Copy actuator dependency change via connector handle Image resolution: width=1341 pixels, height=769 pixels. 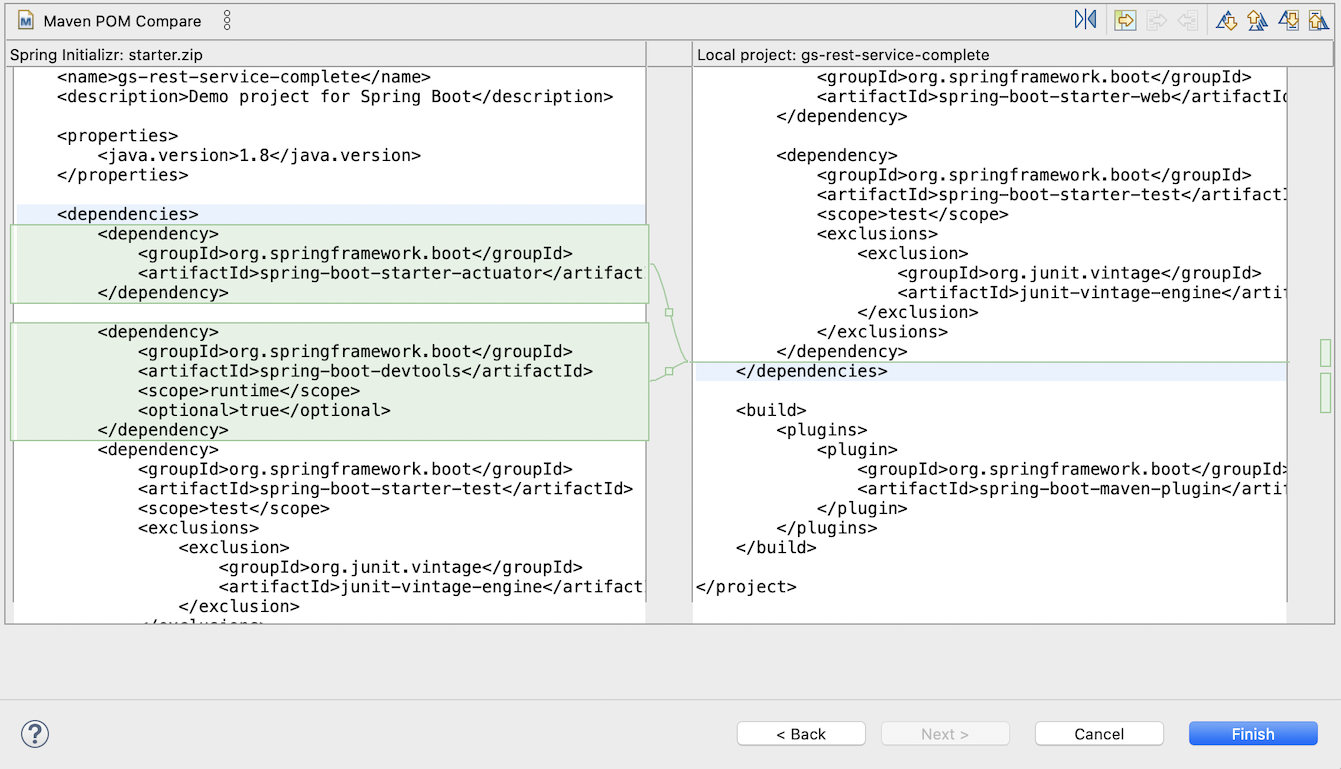pos(669,312)
